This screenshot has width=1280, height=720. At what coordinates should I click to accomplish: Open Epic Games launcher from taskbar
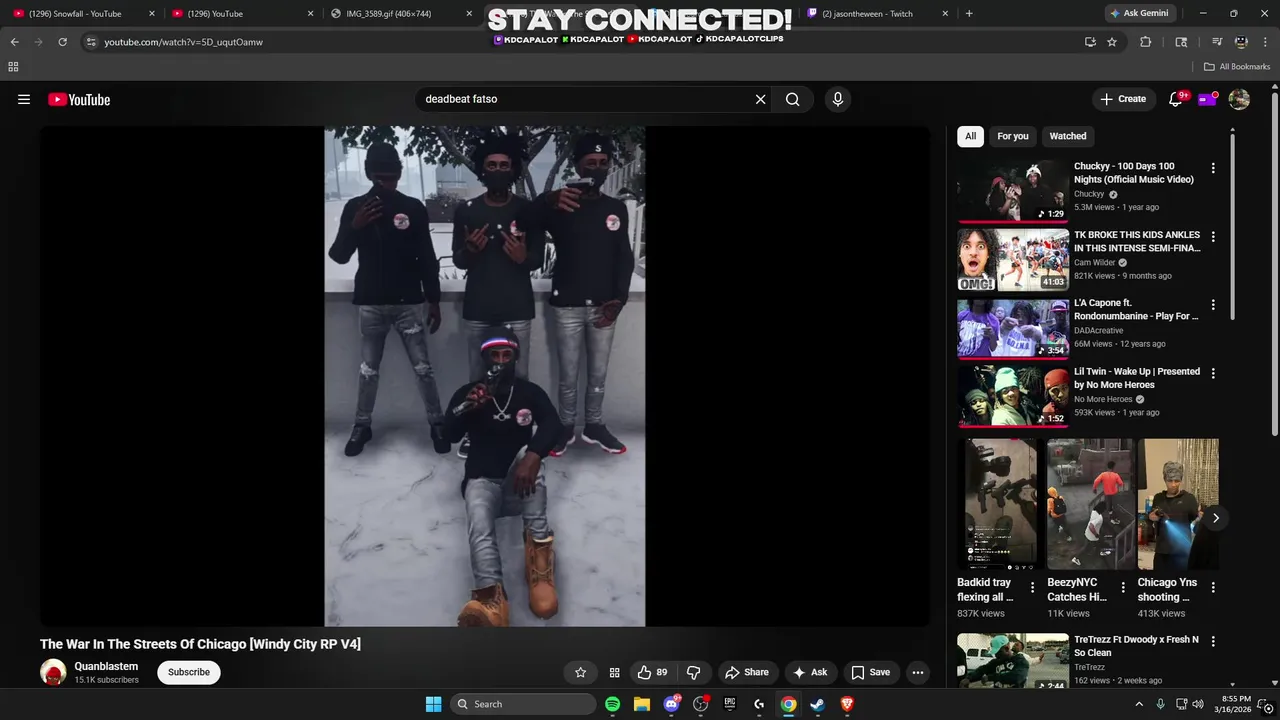pos(730,704)
